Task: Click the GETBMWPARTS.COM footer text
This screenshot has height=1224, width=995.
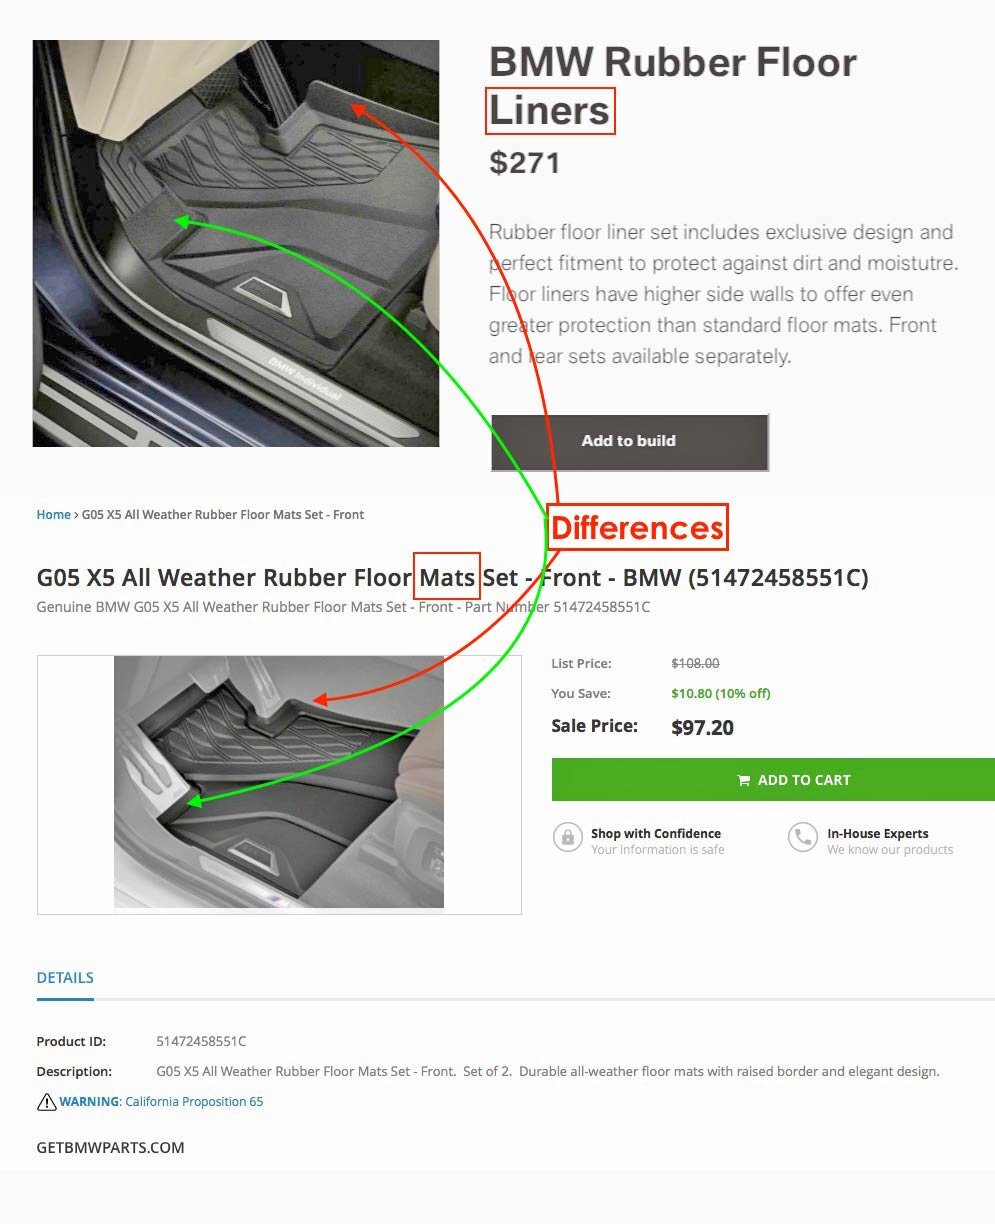Action: (x=111, y=1148)
